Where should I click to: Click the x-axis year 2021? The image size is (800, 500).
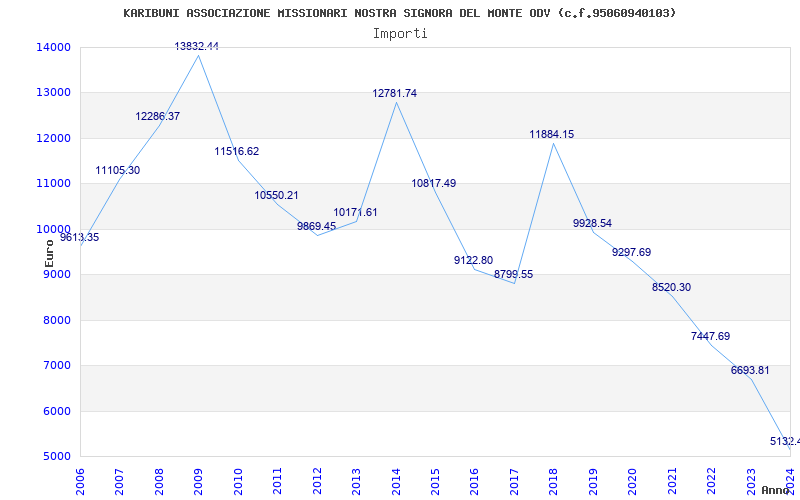[x=672, y=481]
